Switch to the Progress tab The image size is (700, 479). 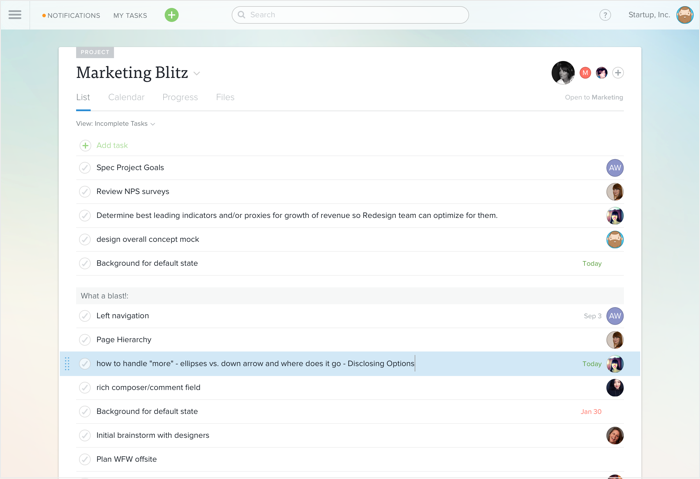click(180, 97)
